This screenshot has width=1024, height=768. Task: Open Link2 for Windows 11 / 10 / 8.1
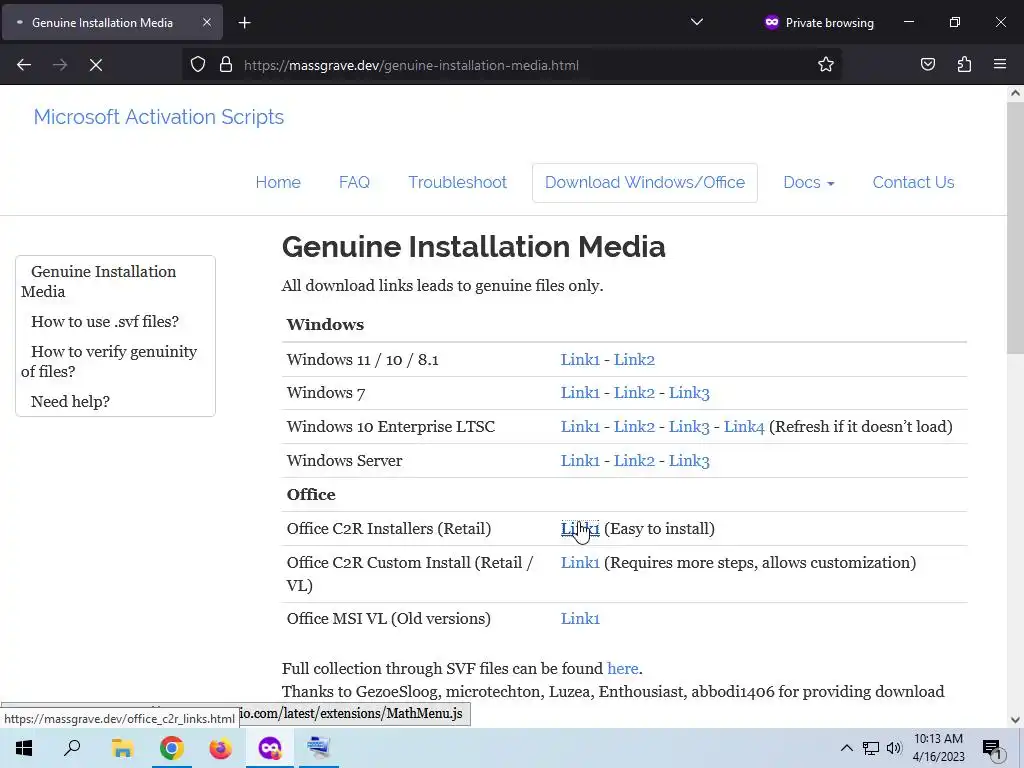(633, 359)
